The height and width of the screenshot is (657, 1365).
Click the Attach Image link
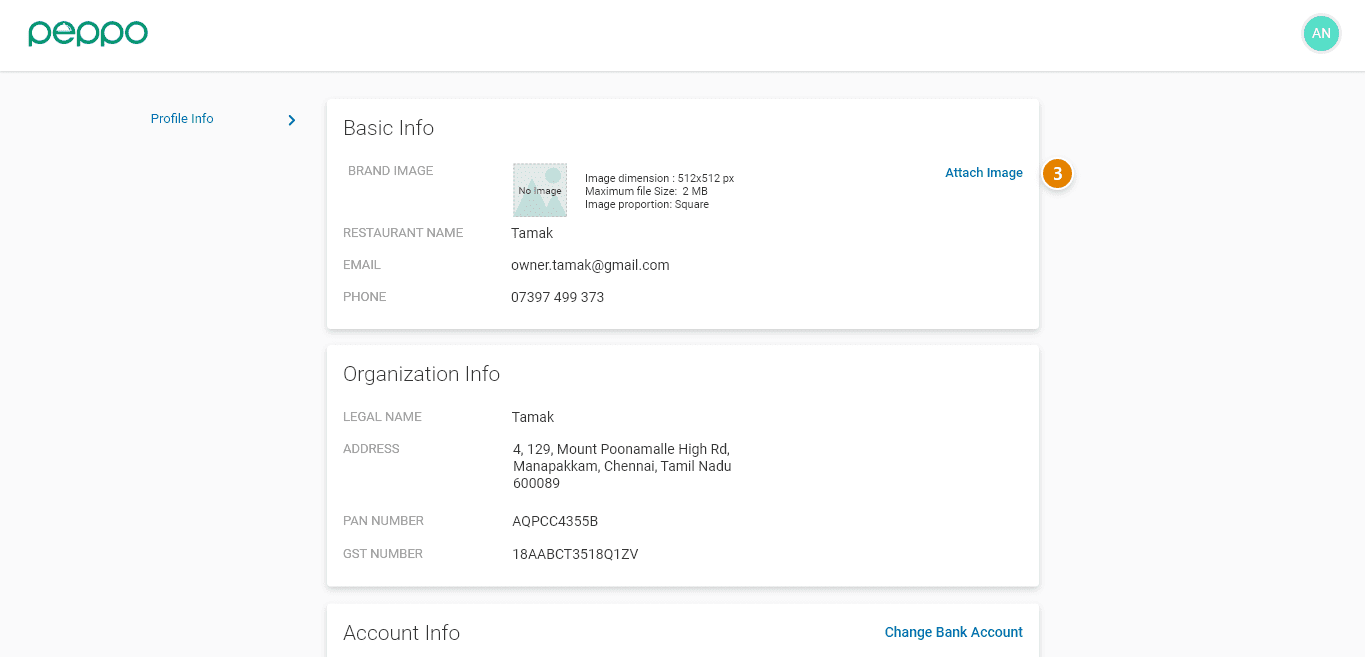[983, 173]
